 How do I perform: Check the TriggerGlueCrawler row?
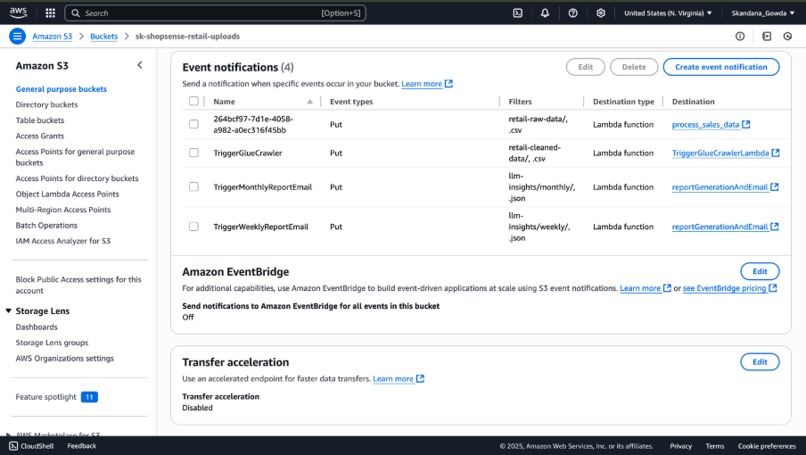194,153
